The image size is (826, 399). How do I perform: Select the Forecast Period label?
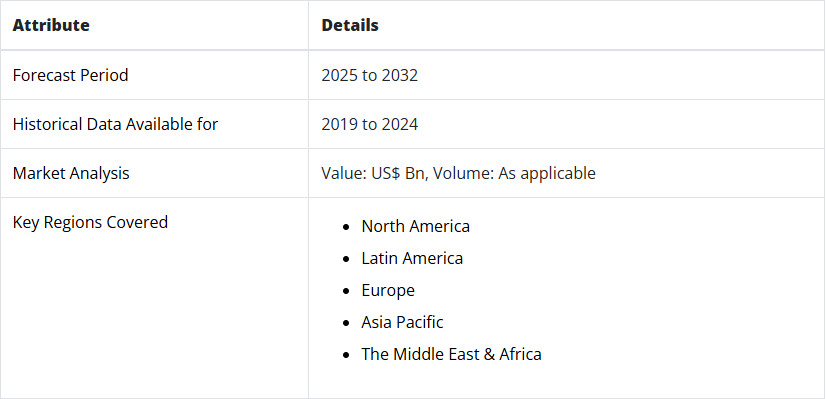tap(71, 75)
